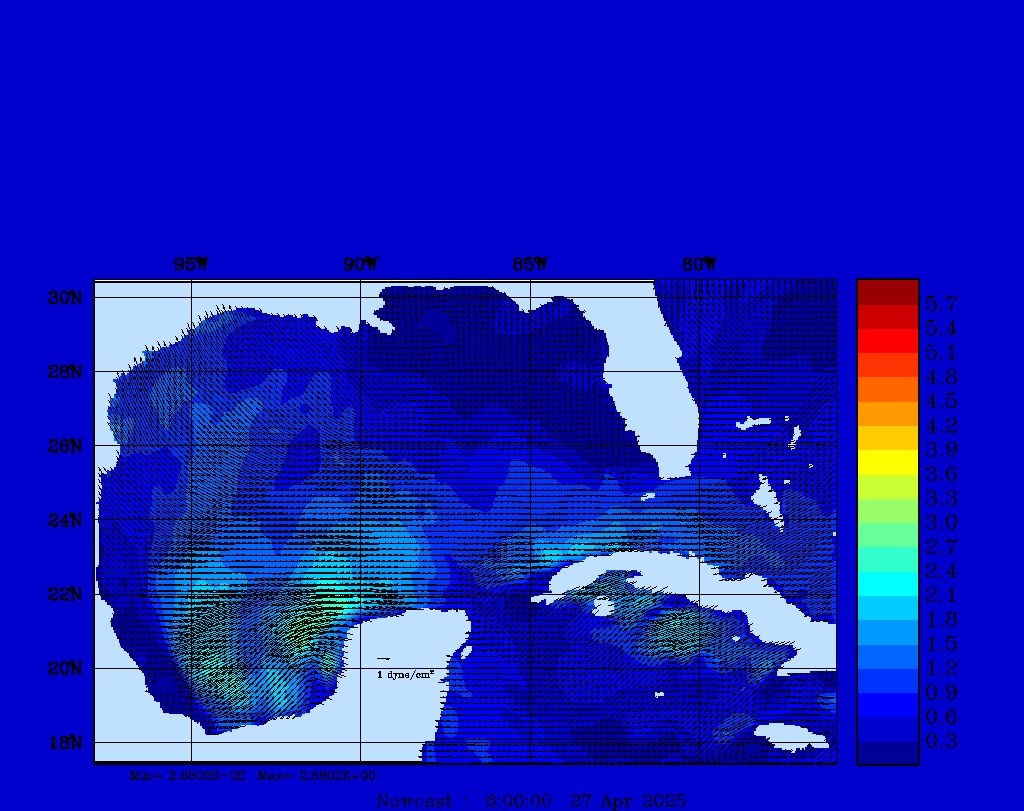Select the 90W longitude label
The width and height of the screenshot is (1024, 811).
point(360,265)
